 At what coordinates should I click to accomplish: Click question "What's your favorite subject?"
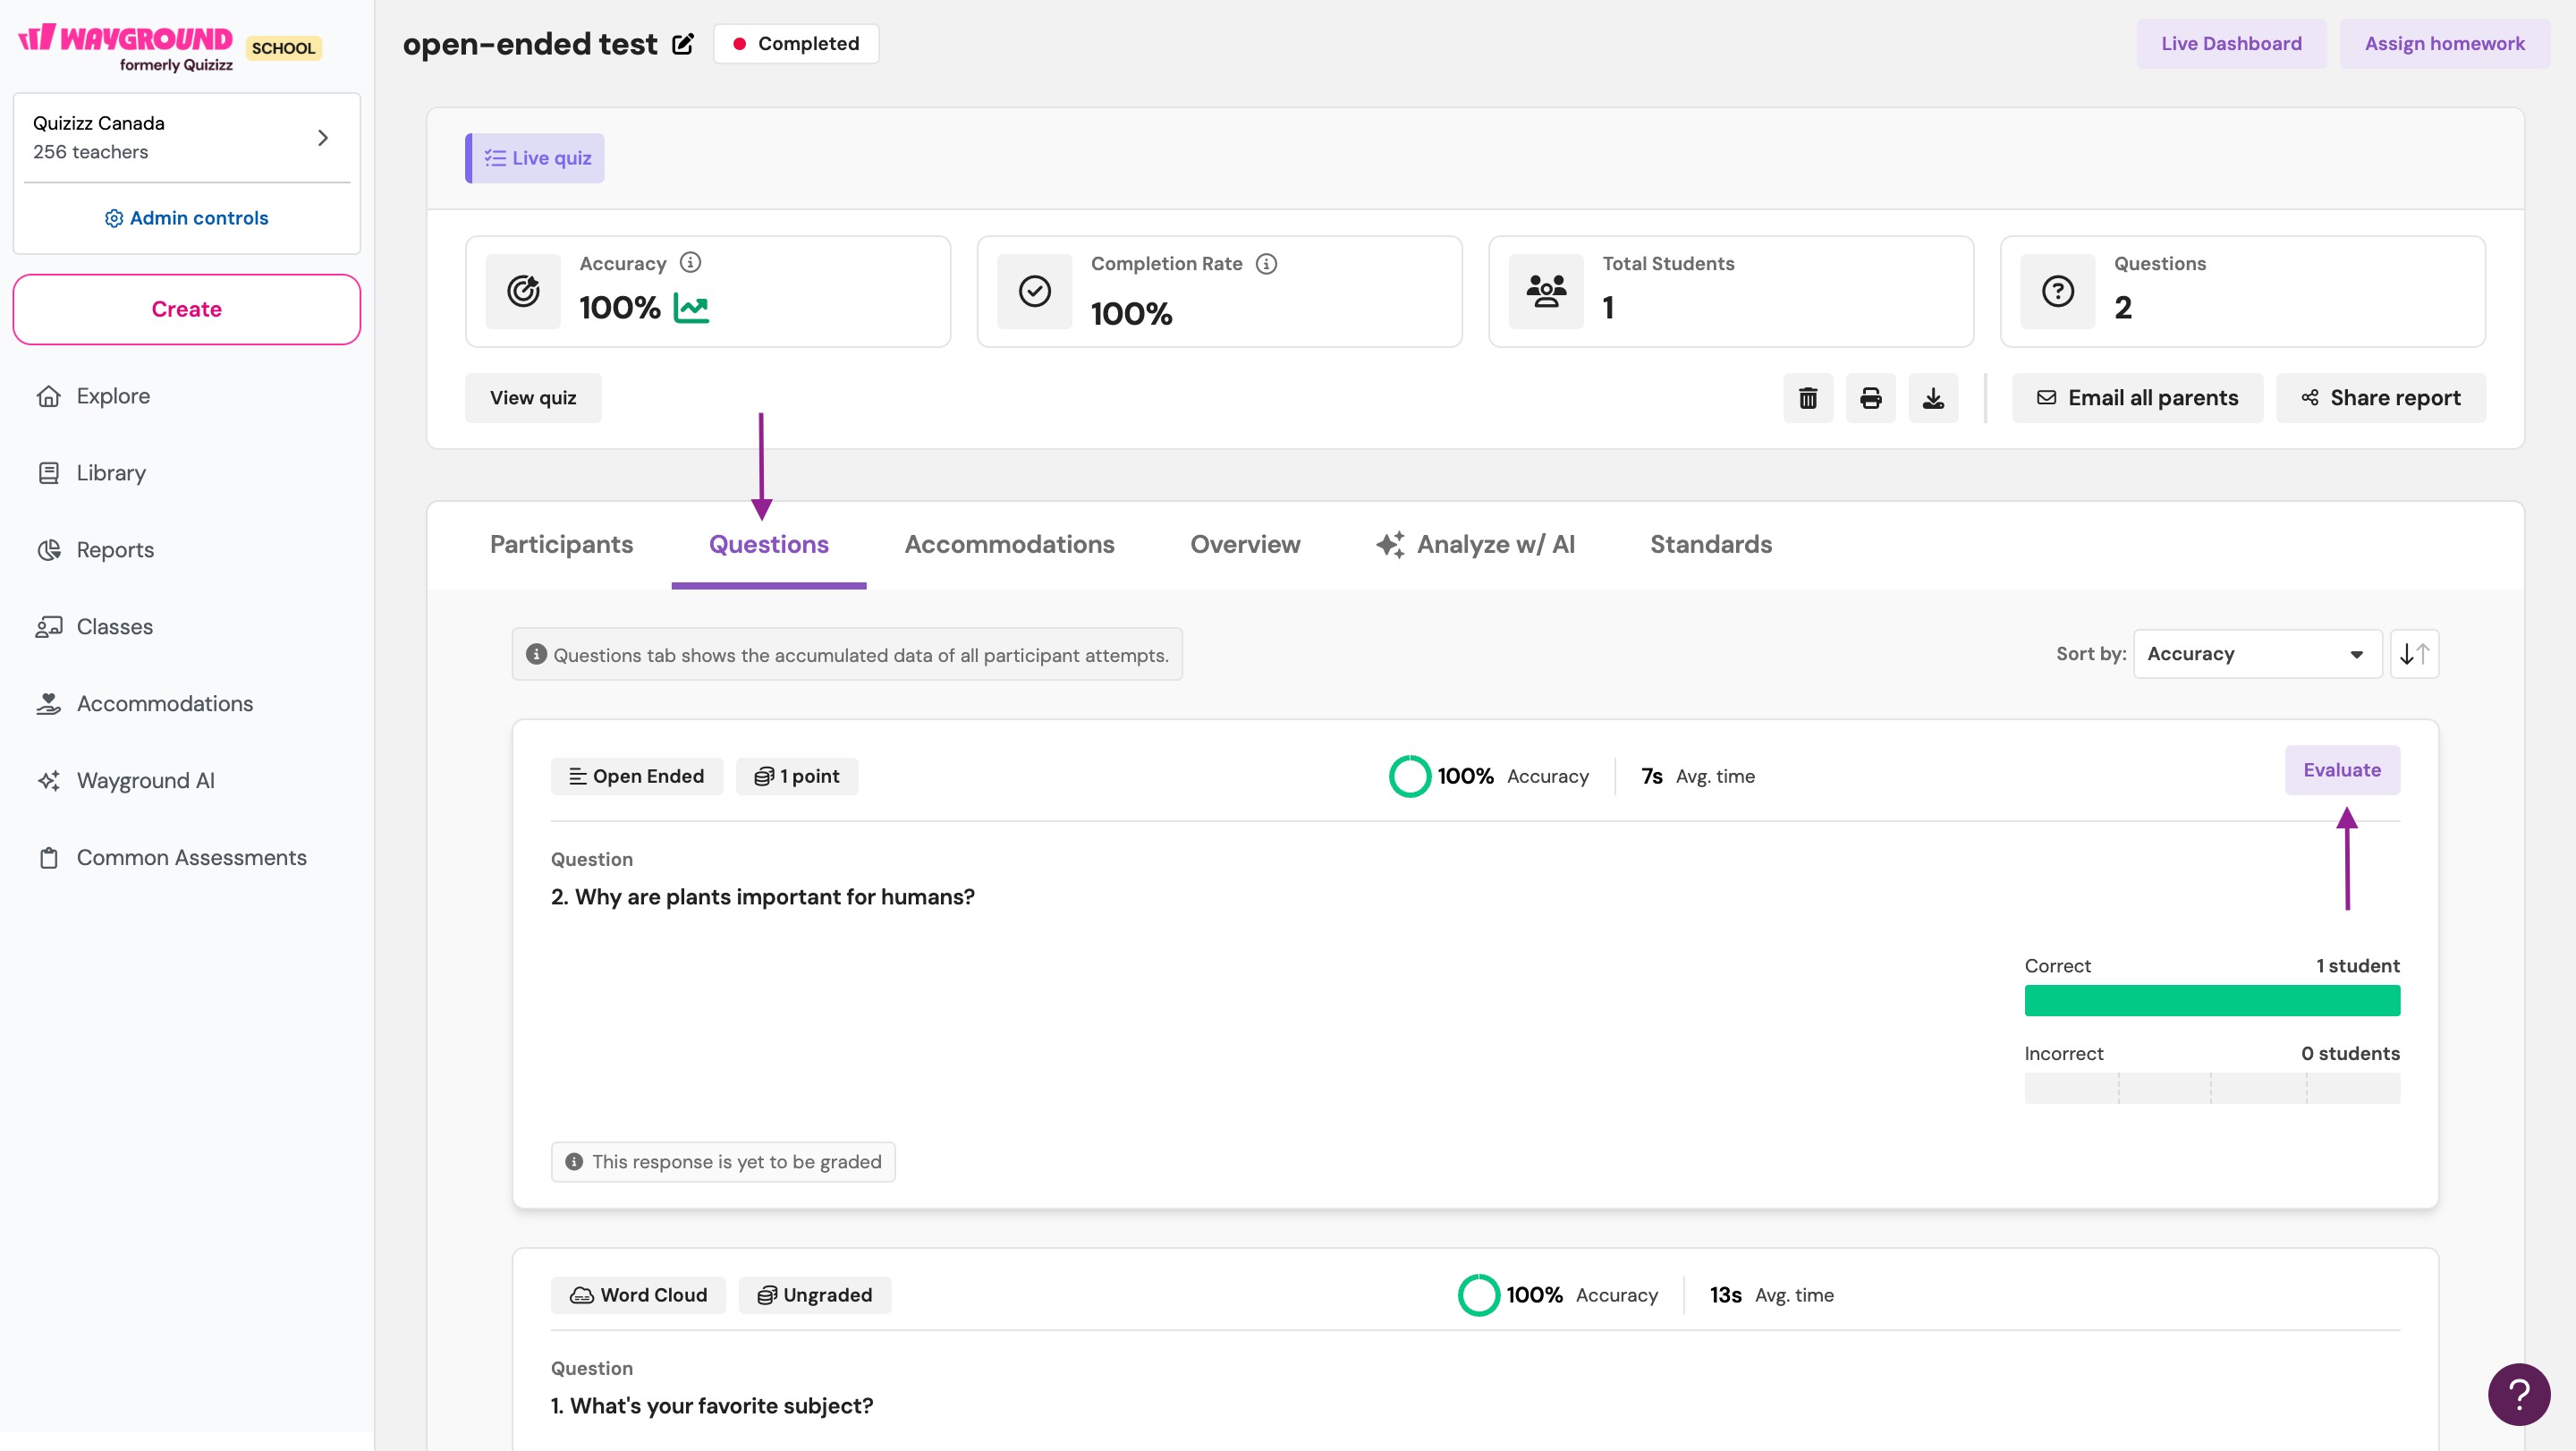[x=711, y=1406]
